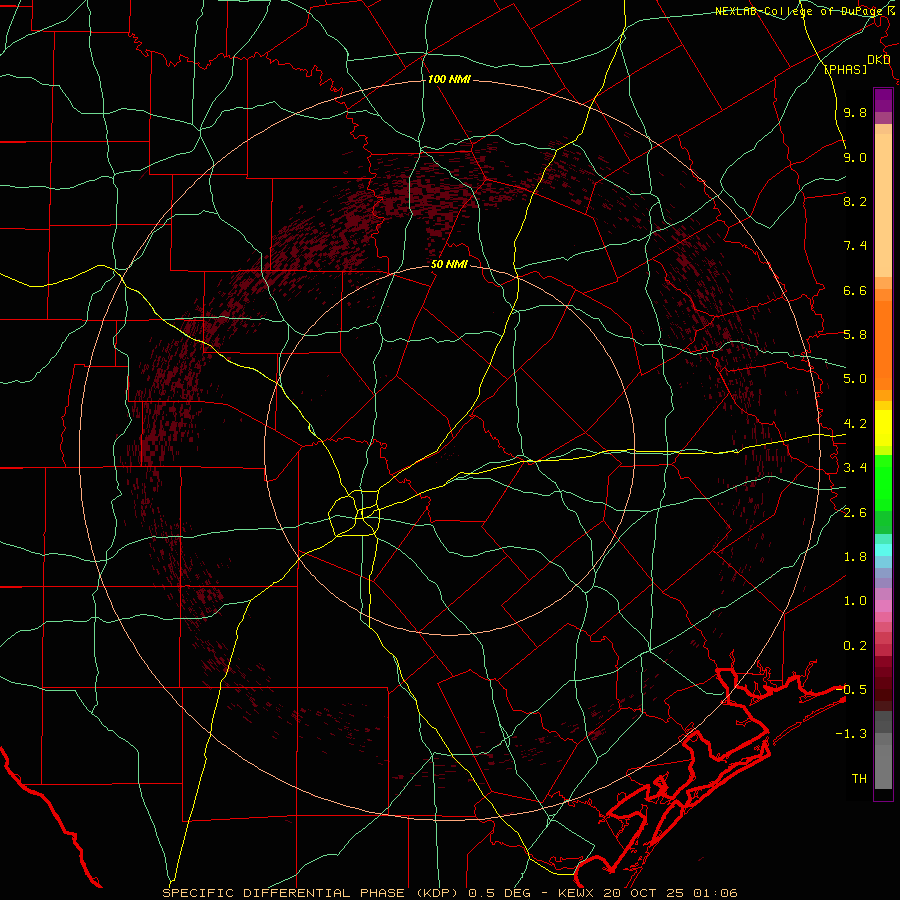
Task: Pick the cyan swatch in the color bar
Action: tap(883, 550)
